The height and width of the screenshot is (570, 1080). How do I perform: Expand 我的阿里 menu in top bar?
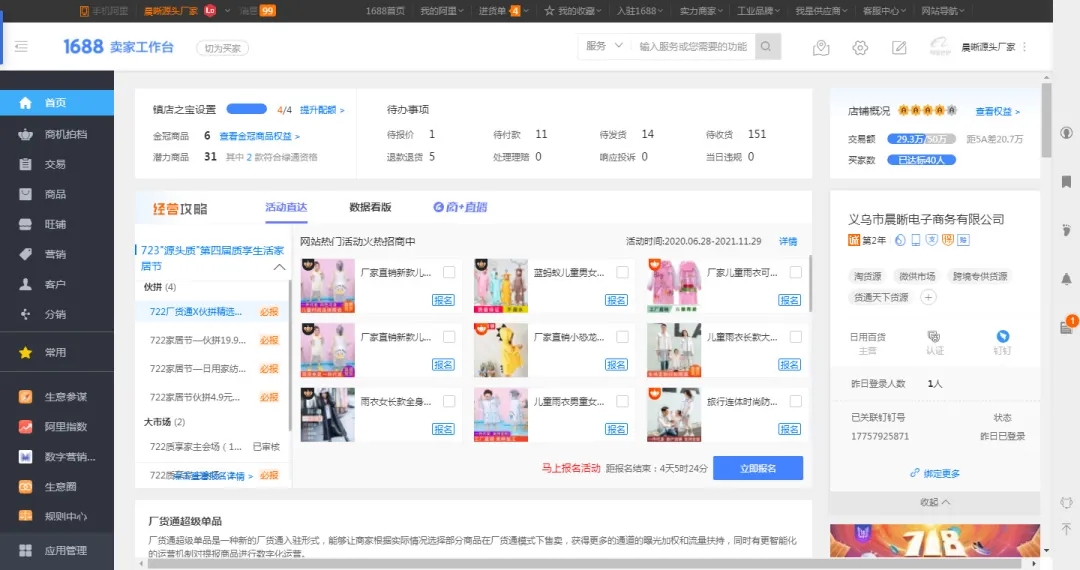pos(442,11)
